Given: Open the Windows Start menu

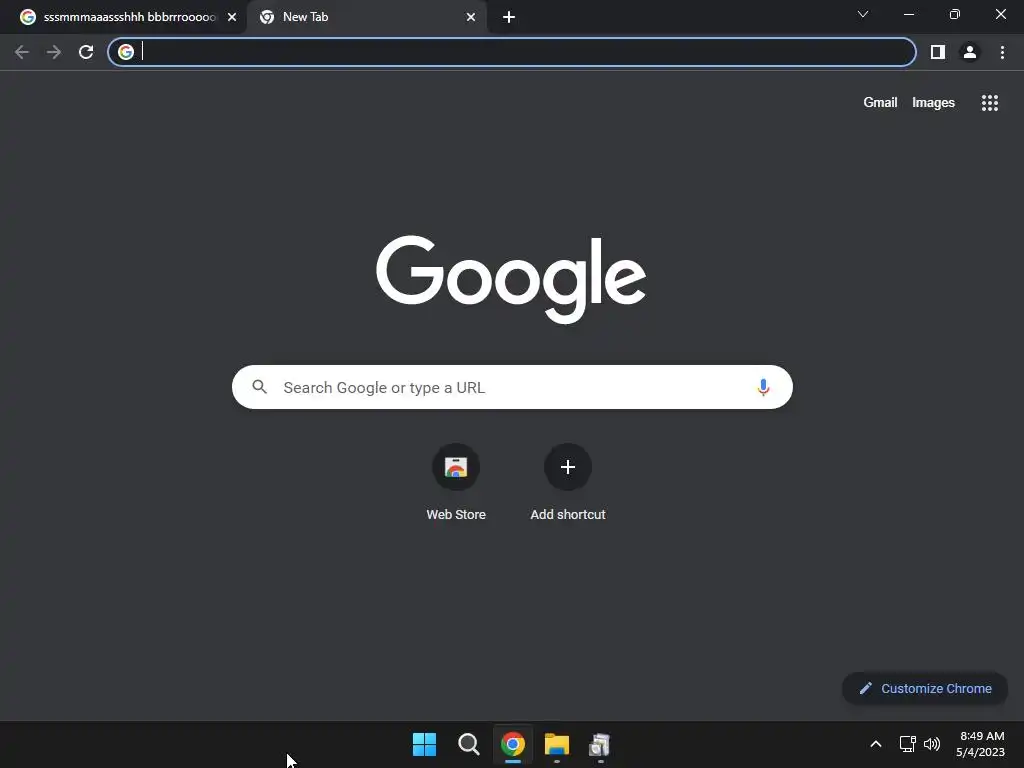Looking at the screenshot, I should tap(424, 744).
